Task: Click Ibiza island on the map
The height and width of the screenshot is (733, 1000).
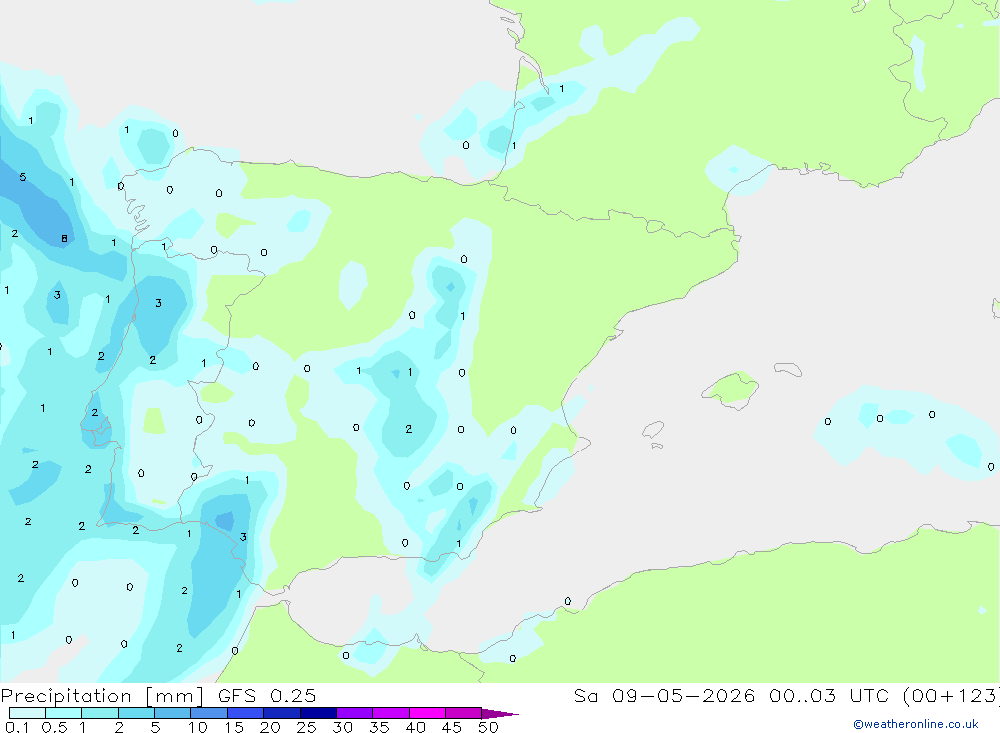Action: (x=653, y=430)
